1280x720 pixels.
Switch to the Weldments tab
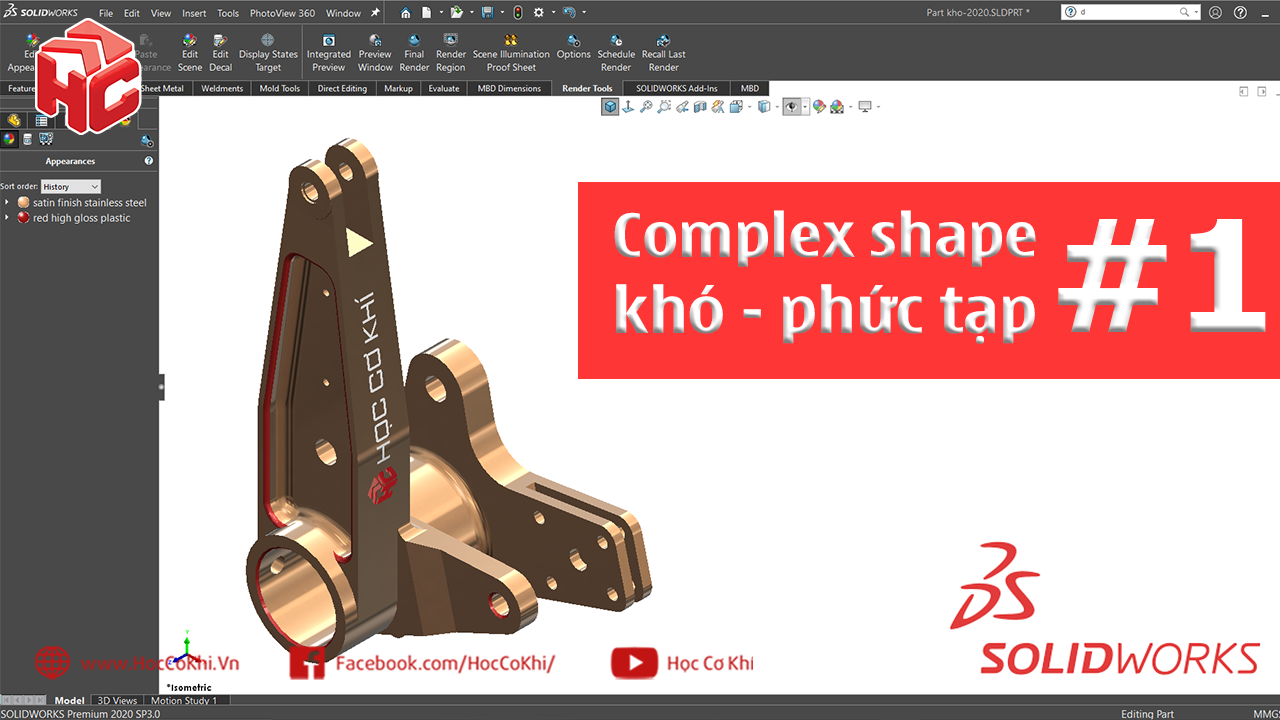222,88
